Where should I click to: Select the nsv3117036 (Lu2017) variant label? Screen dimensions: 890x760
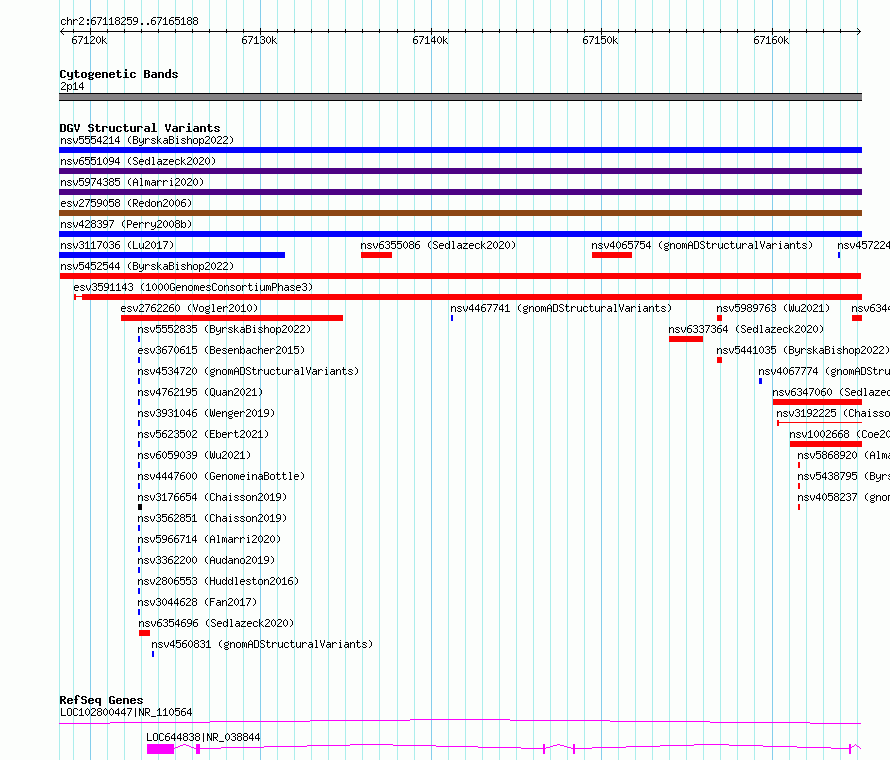point(117,245)
